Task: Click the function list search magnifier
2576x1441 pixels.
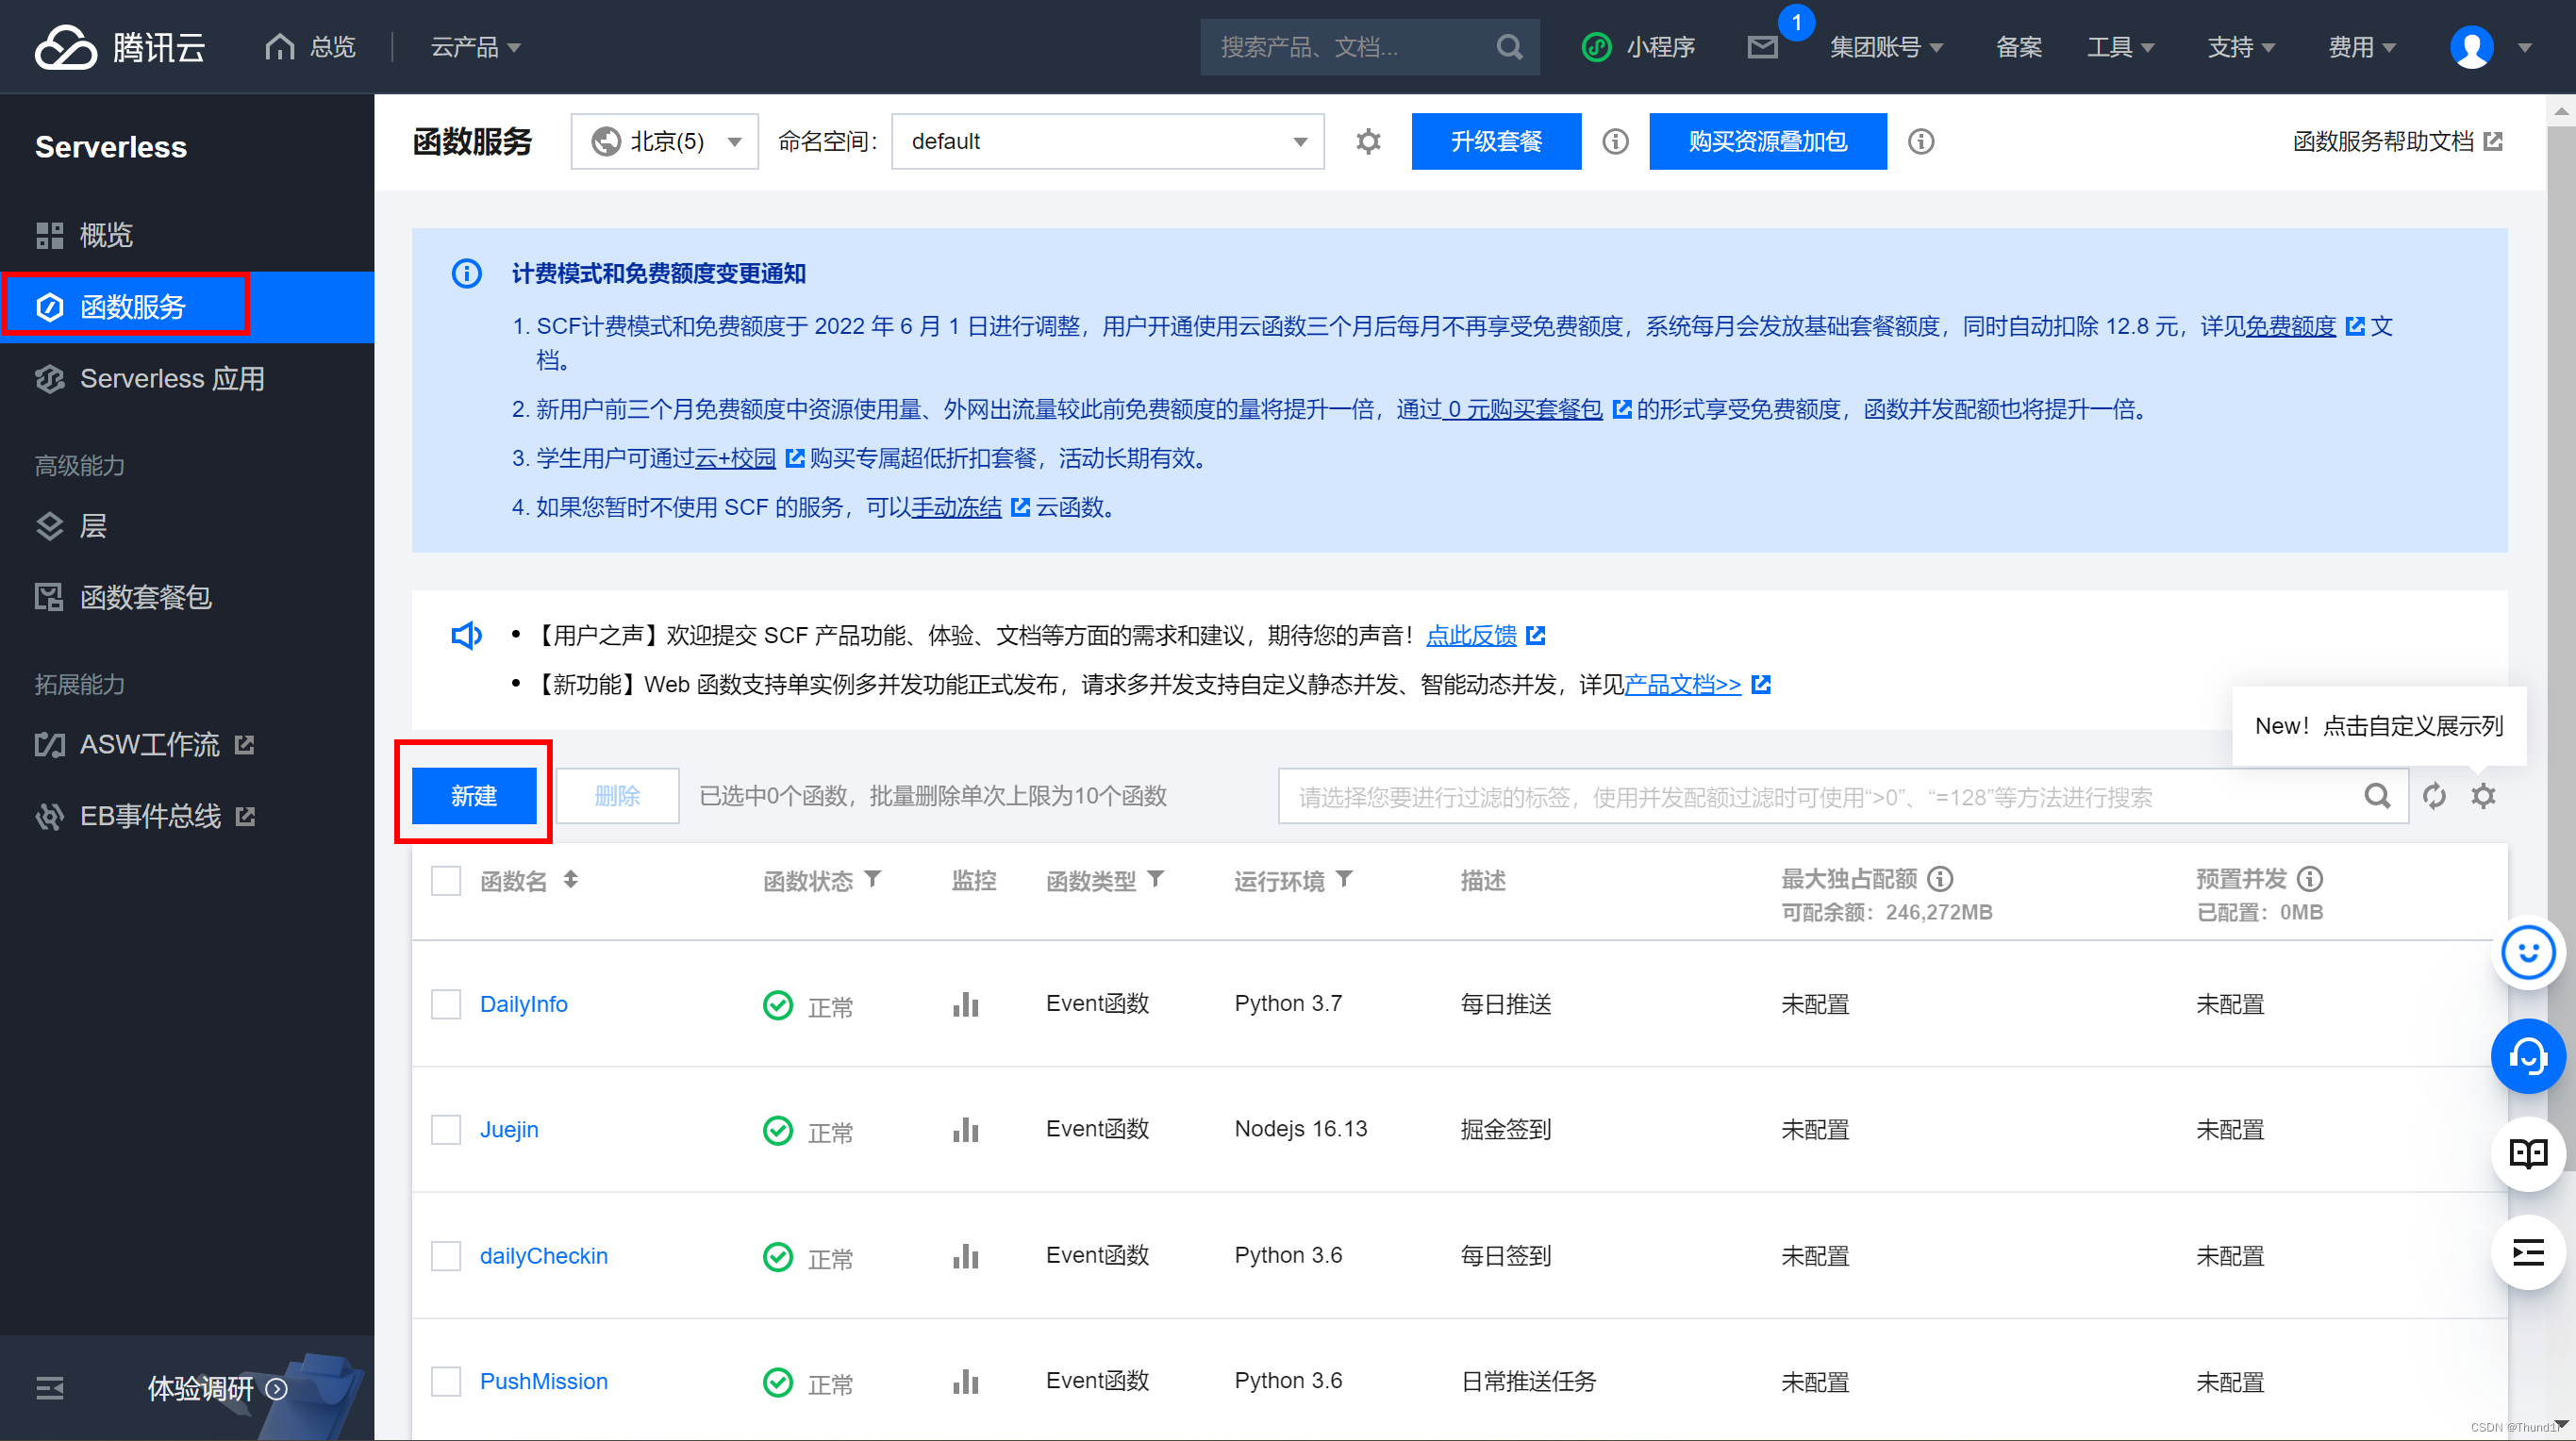Action: point(2377,796)
